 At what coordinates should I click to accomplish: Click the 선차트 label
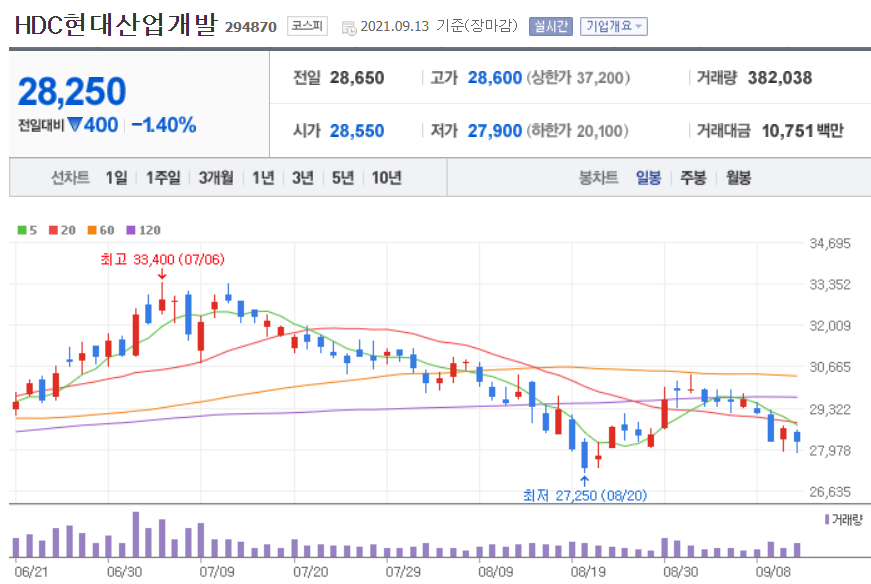[x=70, y=178]
